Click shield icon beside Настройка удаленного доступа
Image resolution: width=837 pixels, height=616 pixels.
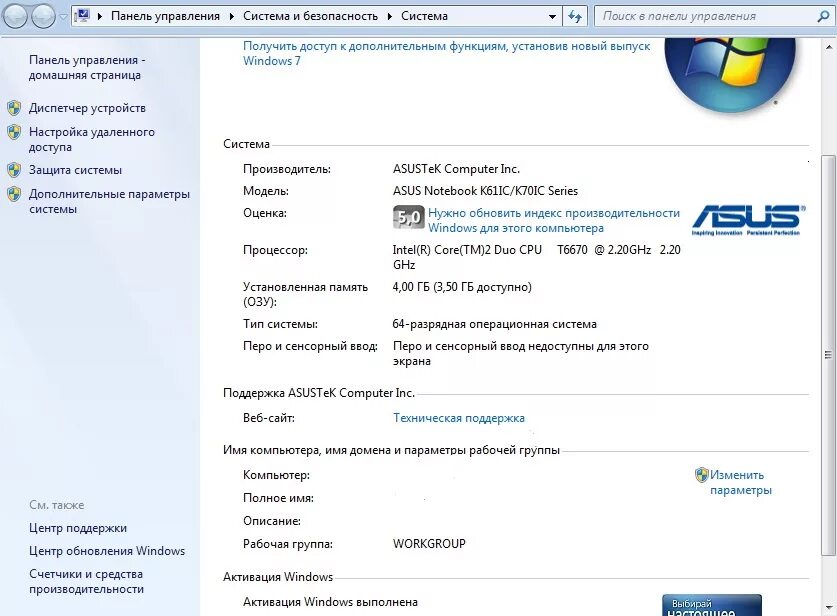coord(14,132)
